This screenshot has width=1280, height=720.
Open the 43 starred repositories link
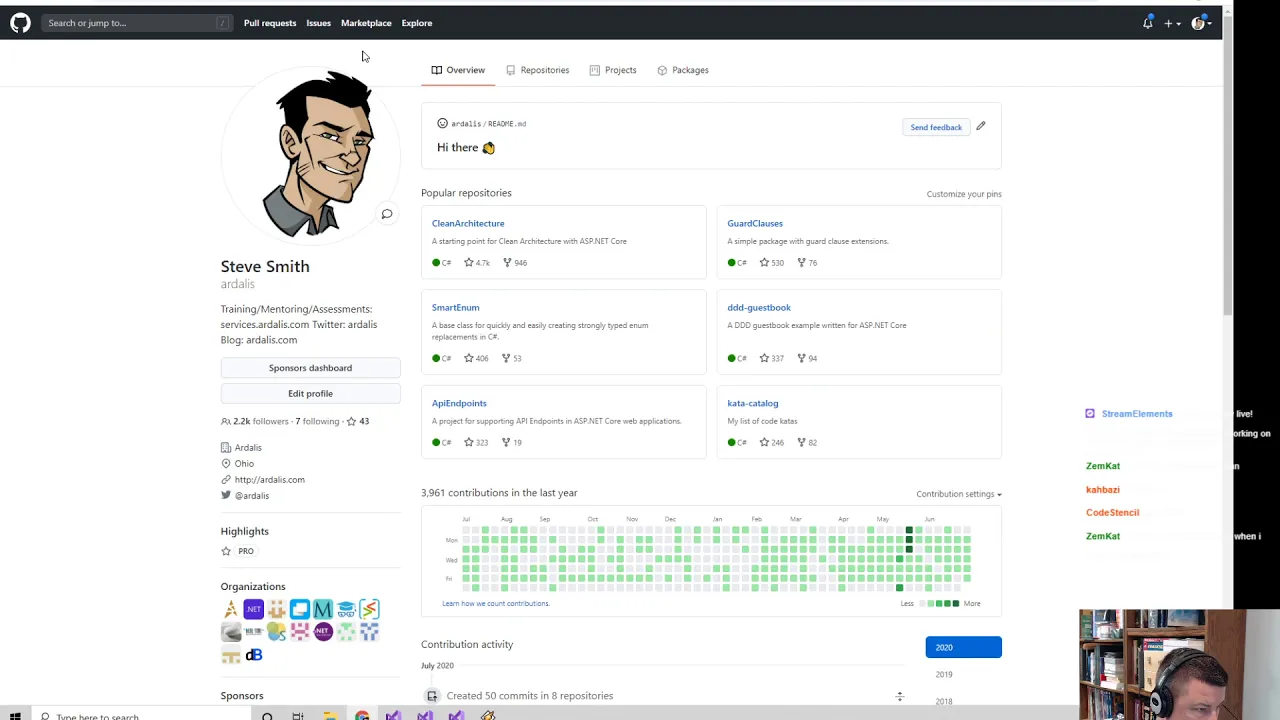coord(358,421)
